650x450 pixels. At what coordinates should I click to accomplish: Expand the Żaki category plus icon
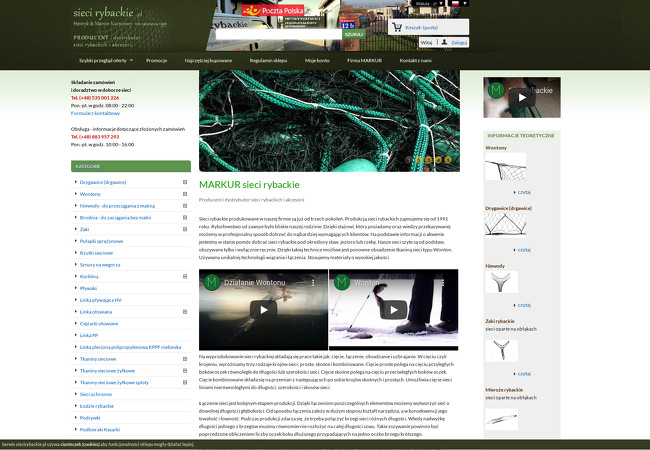(185, 229)
